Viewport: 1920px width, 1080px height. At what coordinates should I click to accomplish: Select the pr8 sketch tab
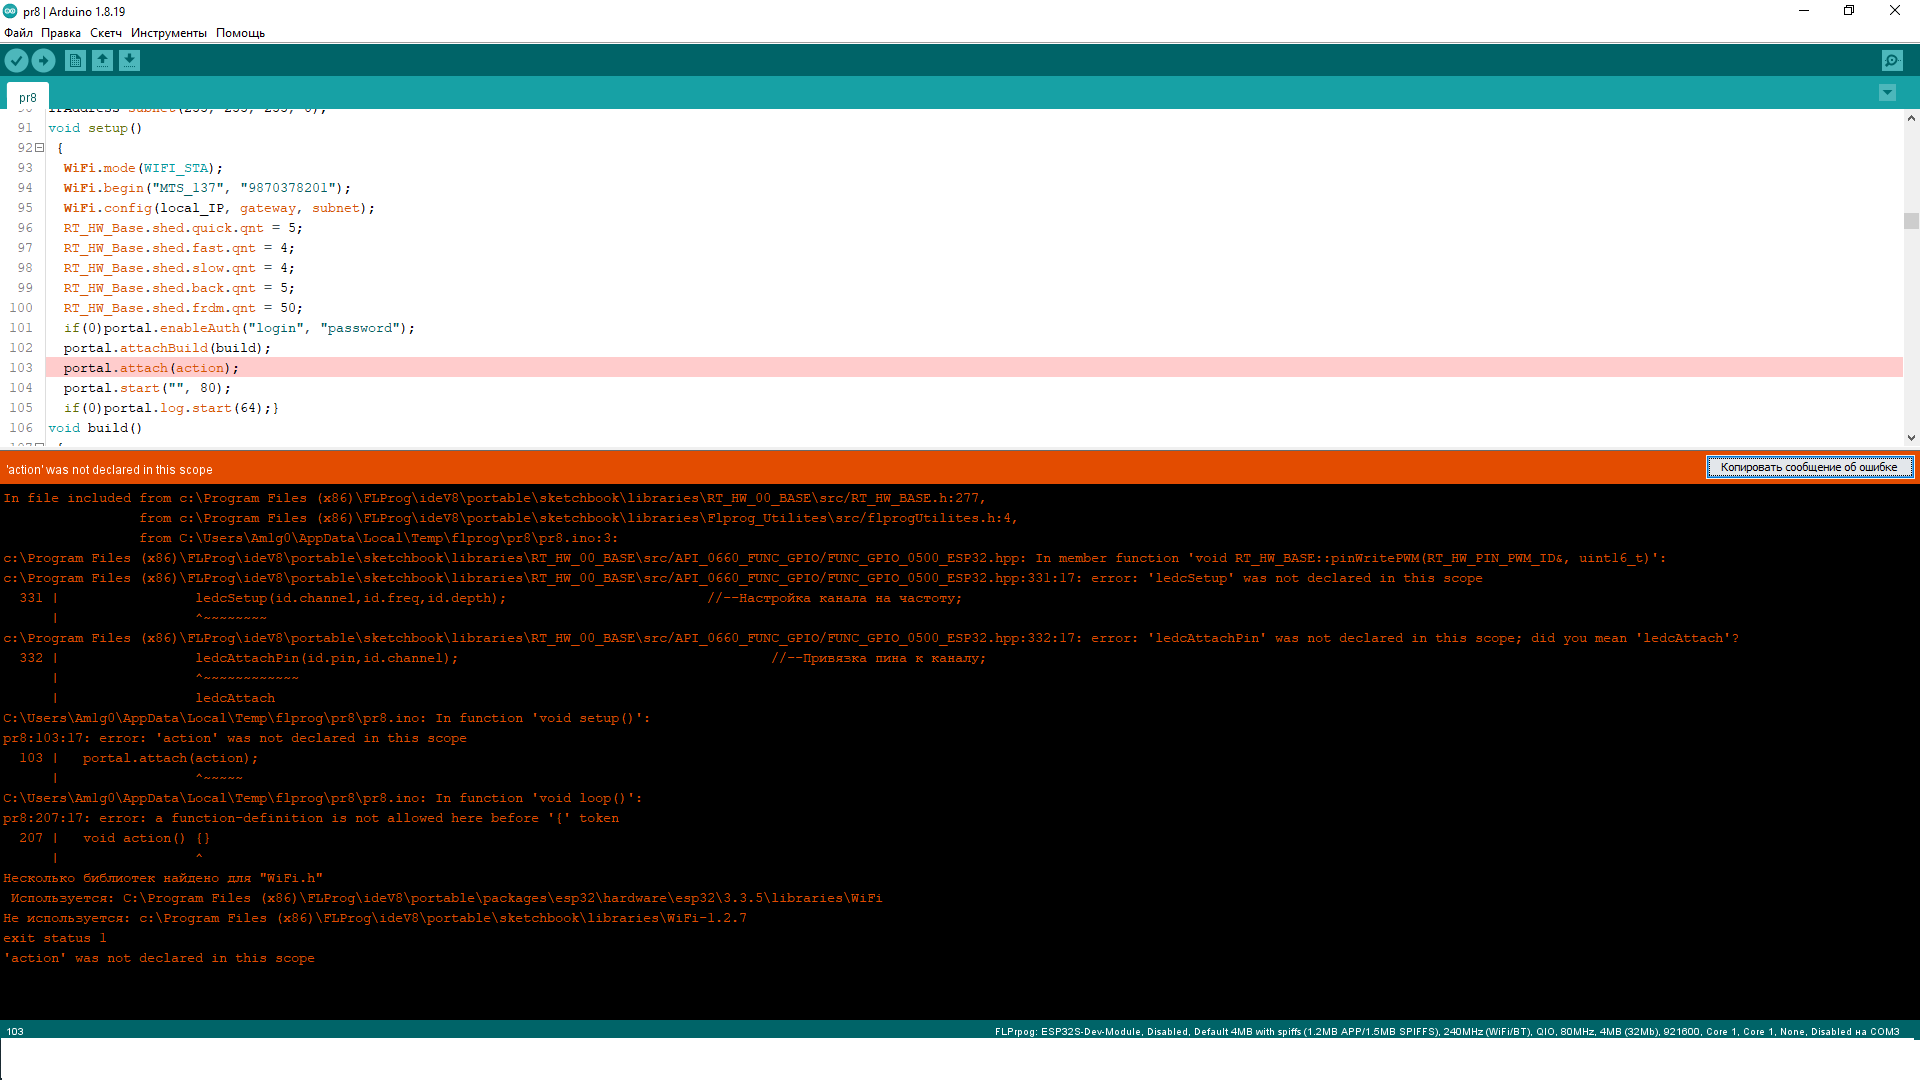28,97
